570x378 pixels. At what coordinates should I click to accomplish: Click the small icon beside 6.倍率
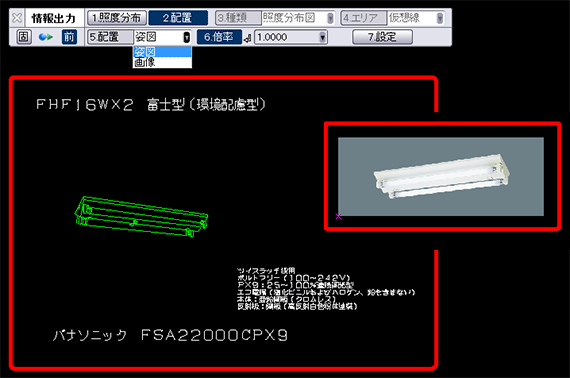click(x=248, y=38)
